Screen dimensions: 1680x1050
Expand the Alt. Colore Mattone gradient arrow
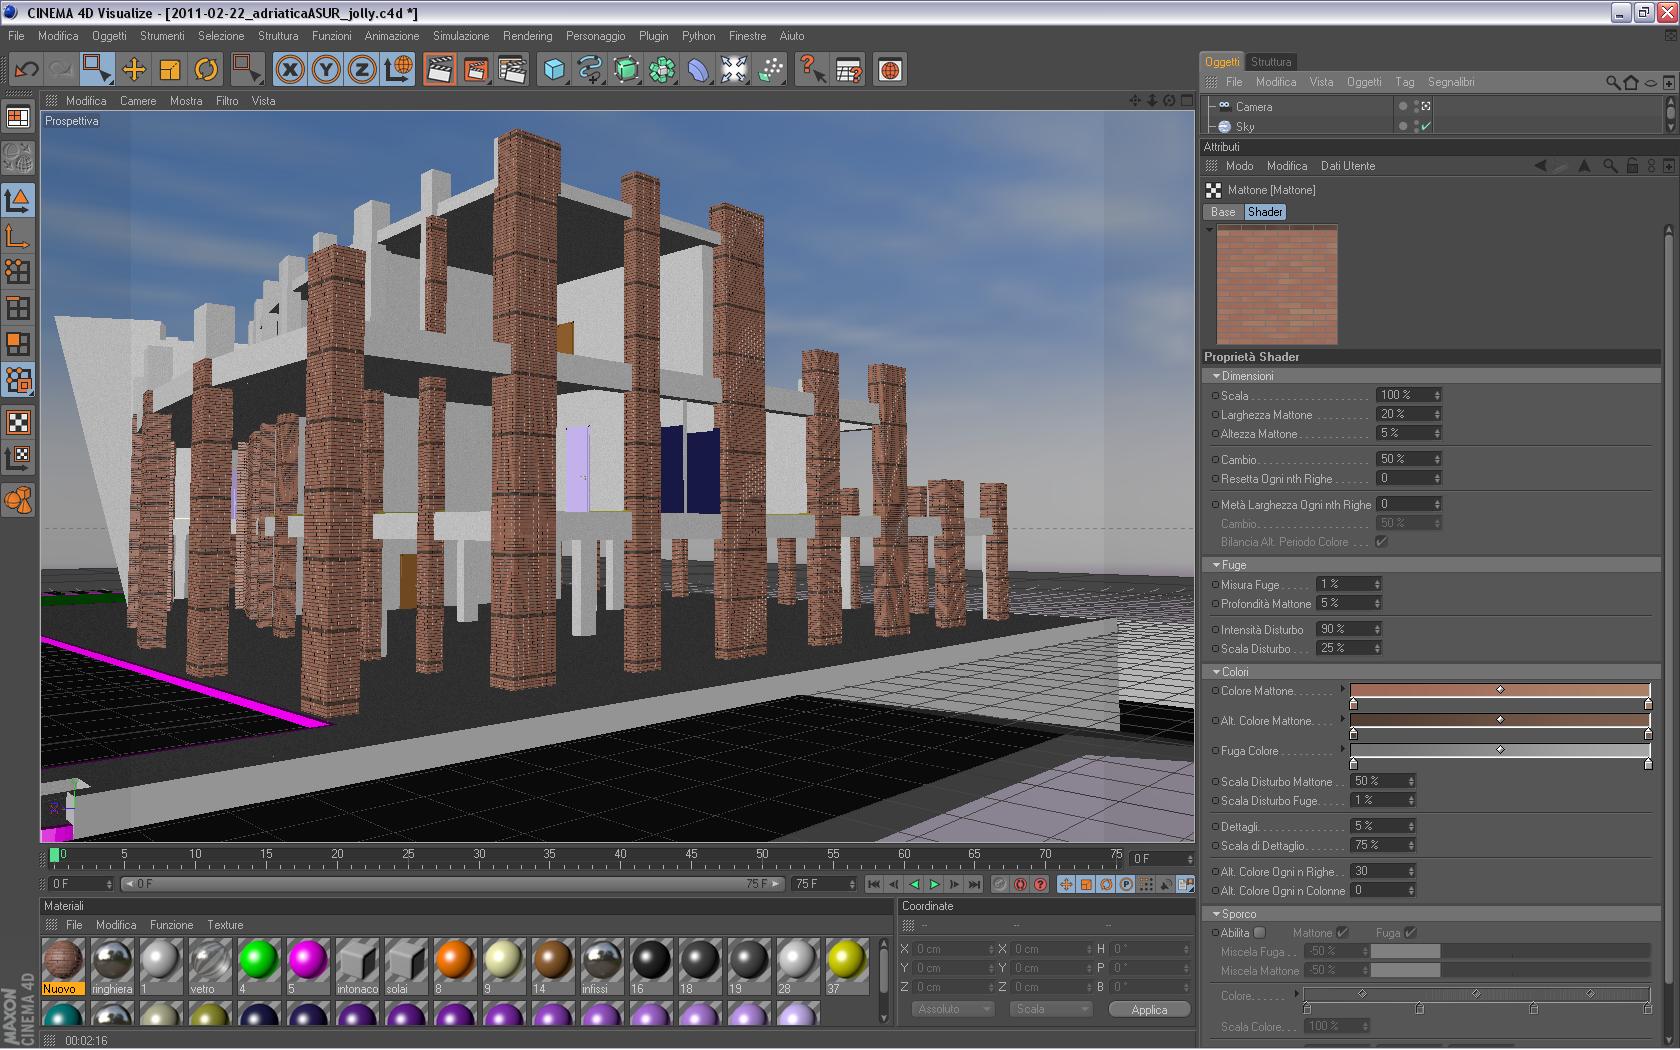click(x=1343, y=719)
